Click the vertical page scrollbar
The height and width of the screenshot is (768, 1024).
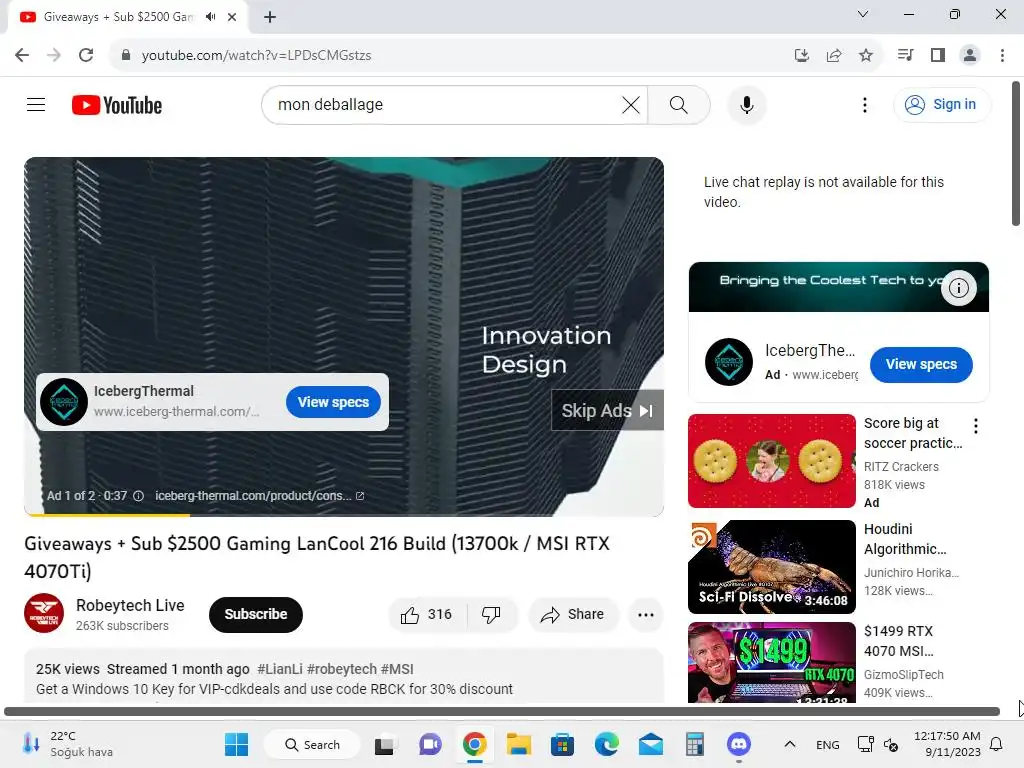click(1016, 153)
